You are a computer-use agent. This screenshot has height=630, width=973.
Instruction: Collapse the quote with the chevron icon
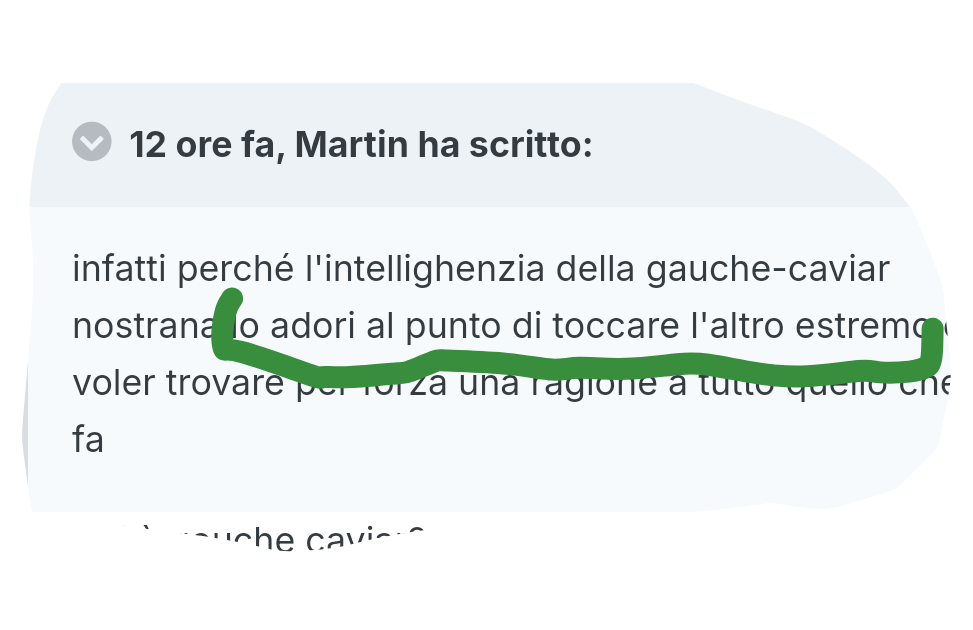tap(92, 142)
